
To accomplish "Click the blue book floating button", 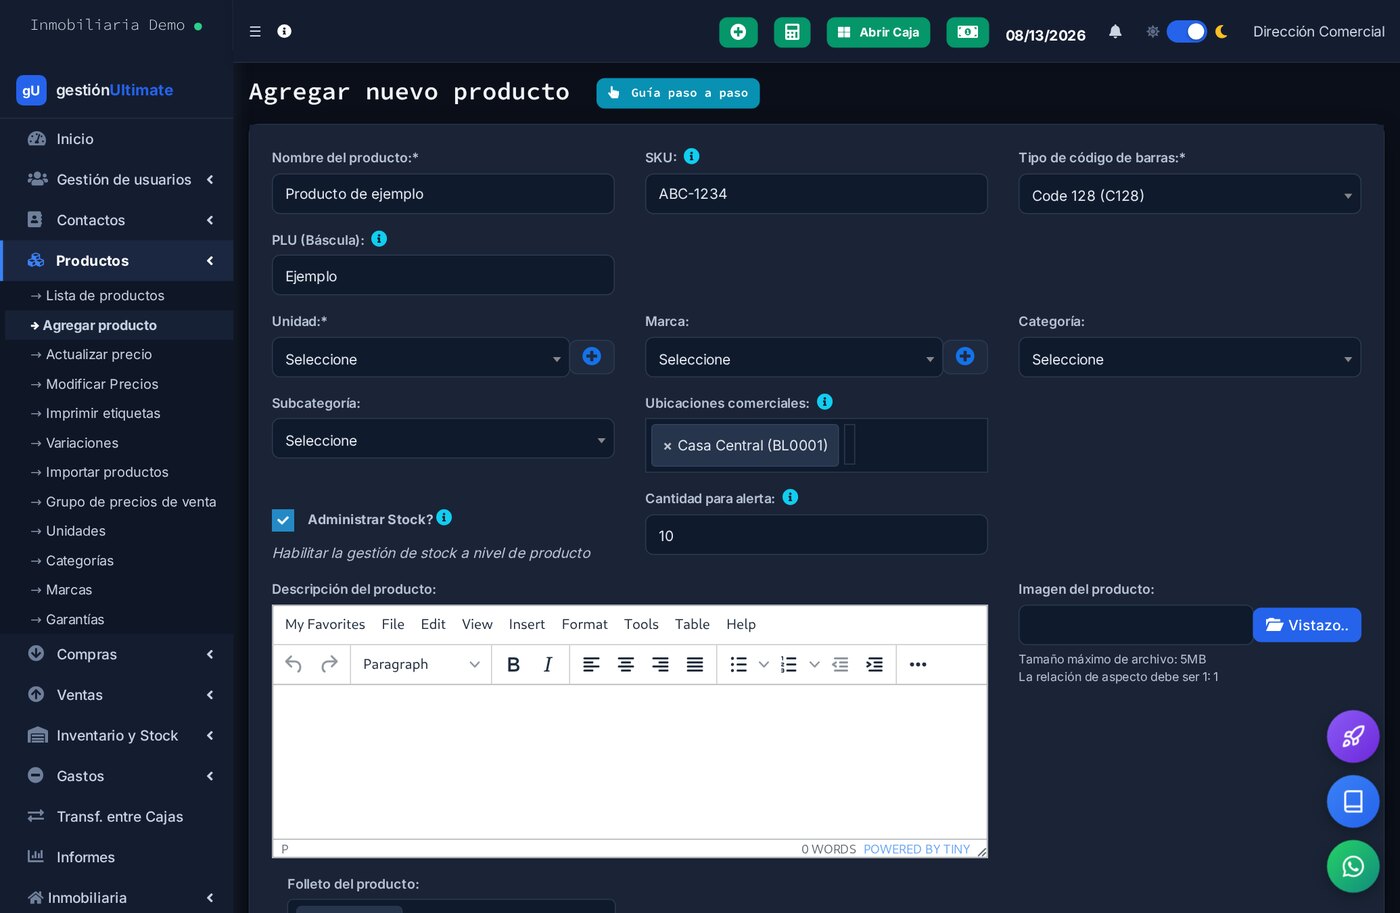I will coord(1353,801).
